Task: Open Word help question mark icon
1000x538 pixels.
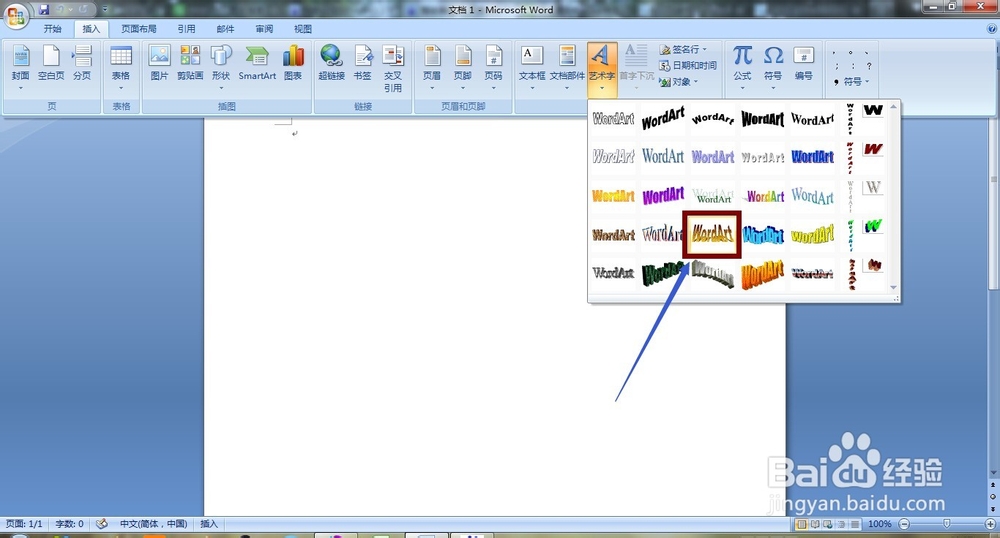Action: (x=992, y=29)
